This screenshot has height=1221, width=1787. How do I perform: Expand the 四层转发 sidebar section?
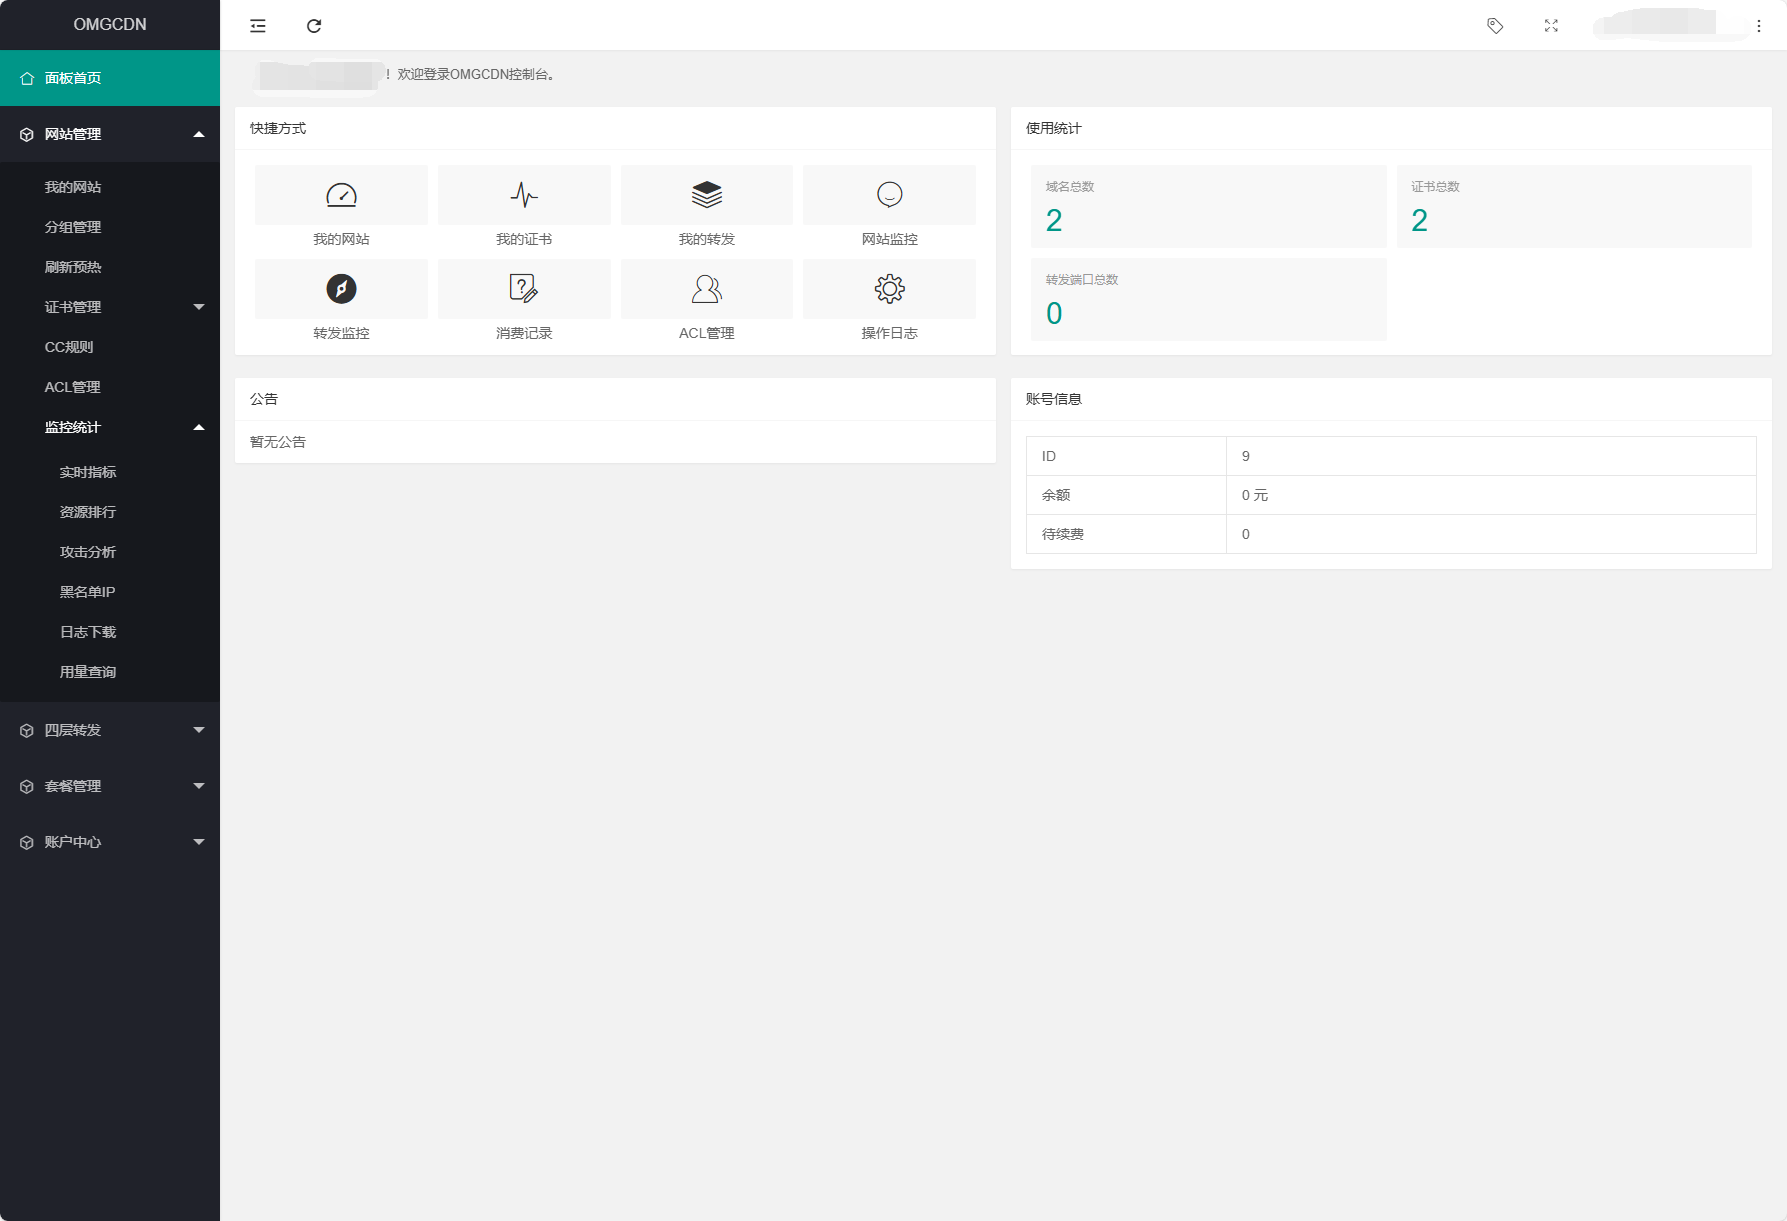(110, 730)
